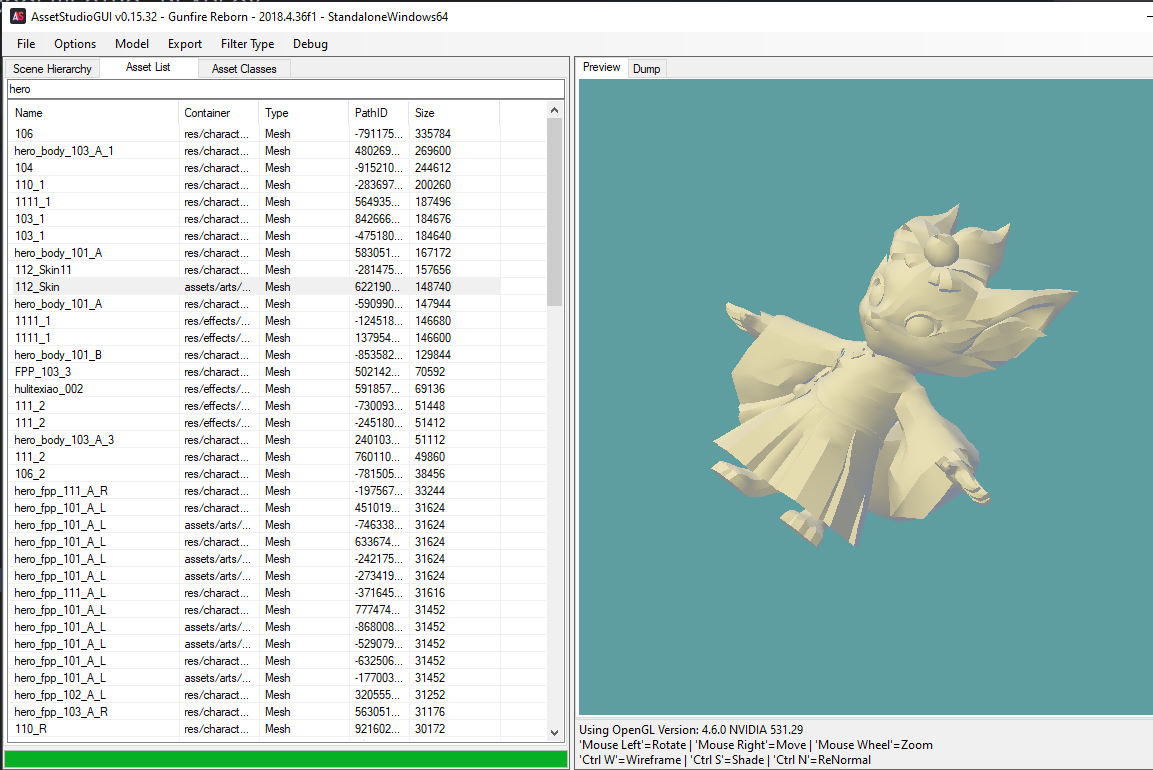Select the Dump tab

click(646, 69)
